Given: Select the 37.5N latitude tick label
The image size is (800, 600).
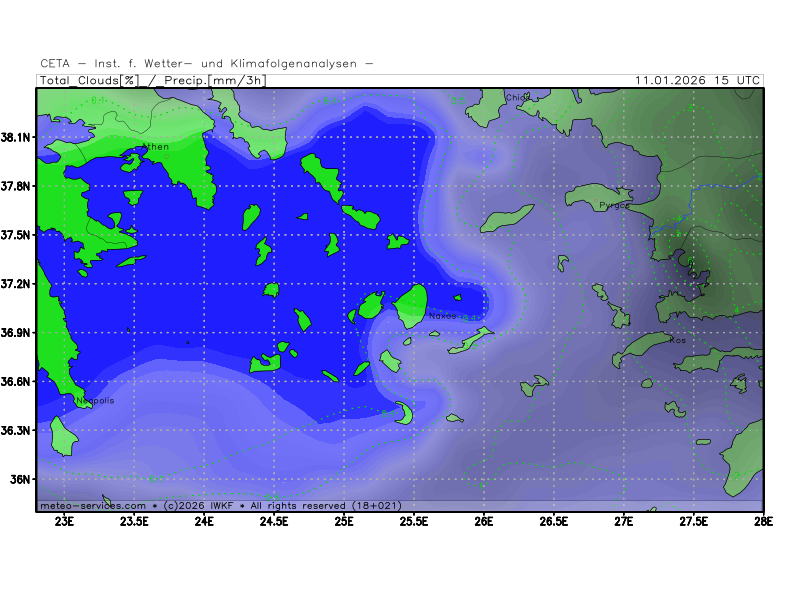Looking at the screenshot, I should (18, 235).
